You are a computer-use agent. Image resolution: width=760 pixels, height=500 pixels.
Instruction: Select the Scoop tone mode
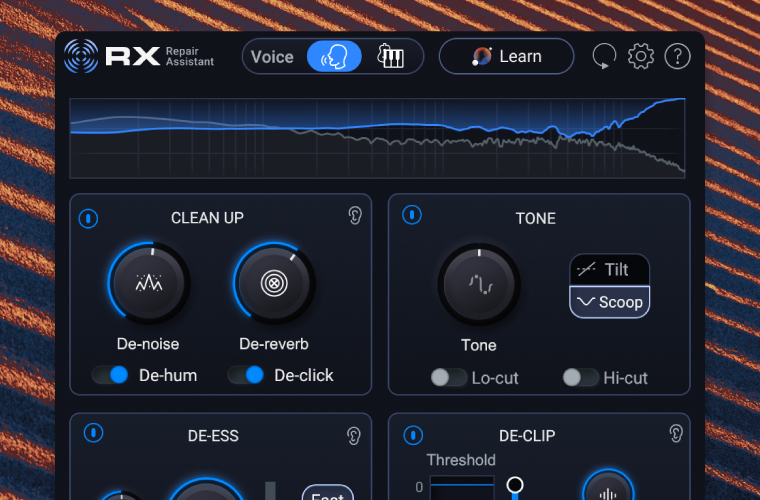point(609,302)
